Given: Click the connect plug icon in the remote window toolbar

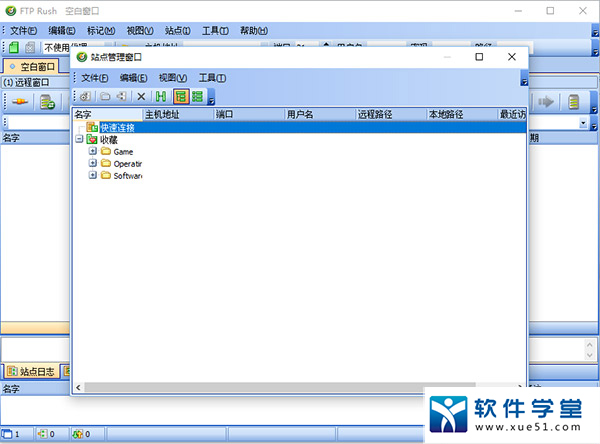Looking at the screenshot, I should (x=20, y=102).
